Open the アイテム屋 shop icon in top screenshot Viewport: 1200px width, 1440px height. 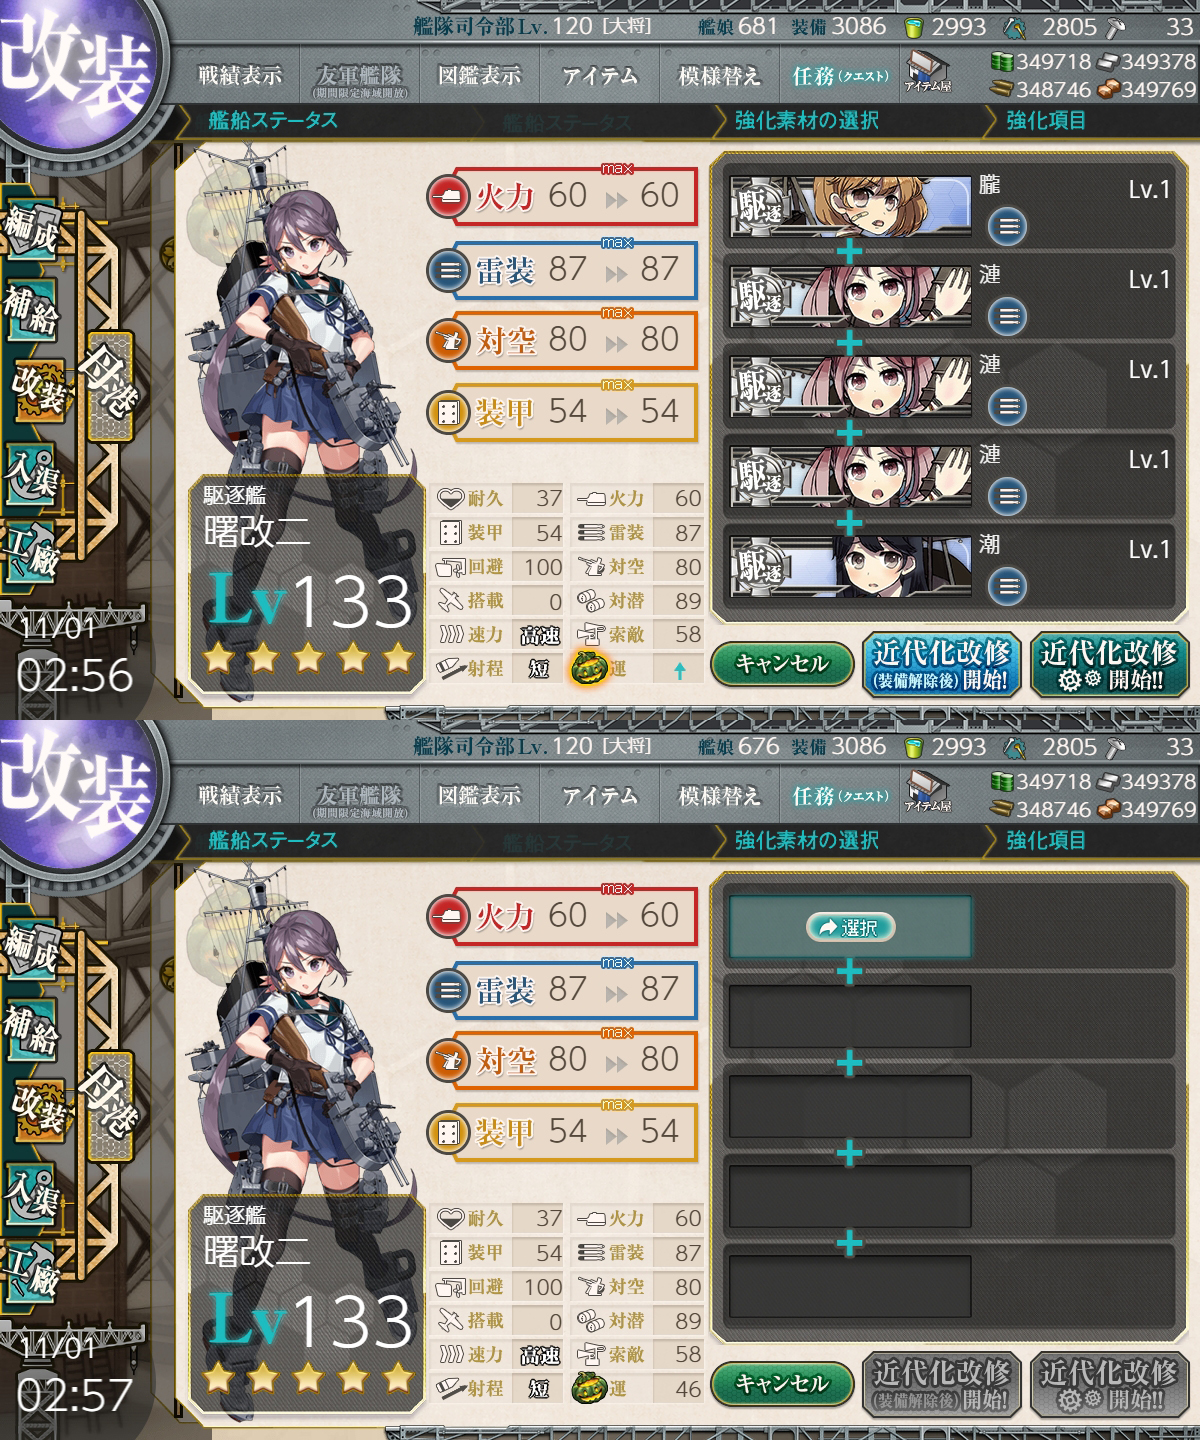[927, 71]
